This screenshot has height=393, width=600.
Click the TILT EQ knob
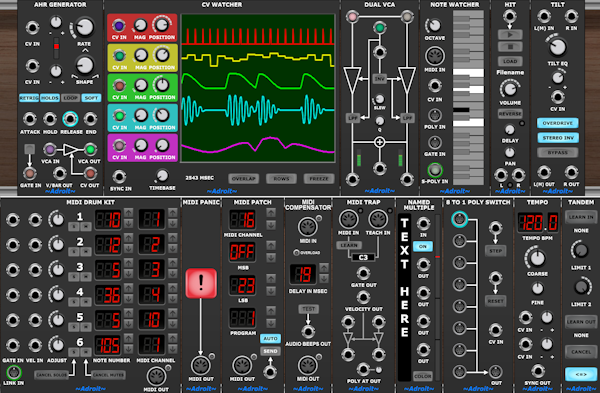[558, 47]
